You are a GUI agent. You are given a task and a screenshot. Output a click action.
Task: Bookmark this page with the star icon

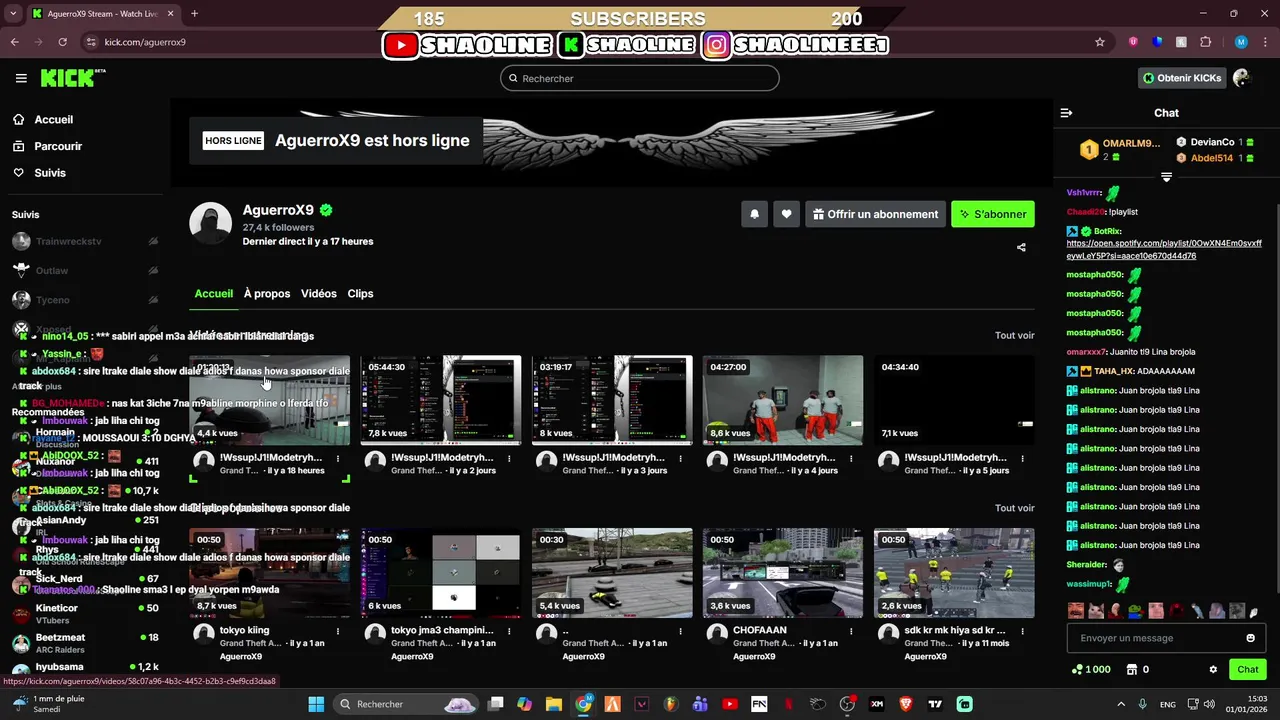pos(1100,42)
